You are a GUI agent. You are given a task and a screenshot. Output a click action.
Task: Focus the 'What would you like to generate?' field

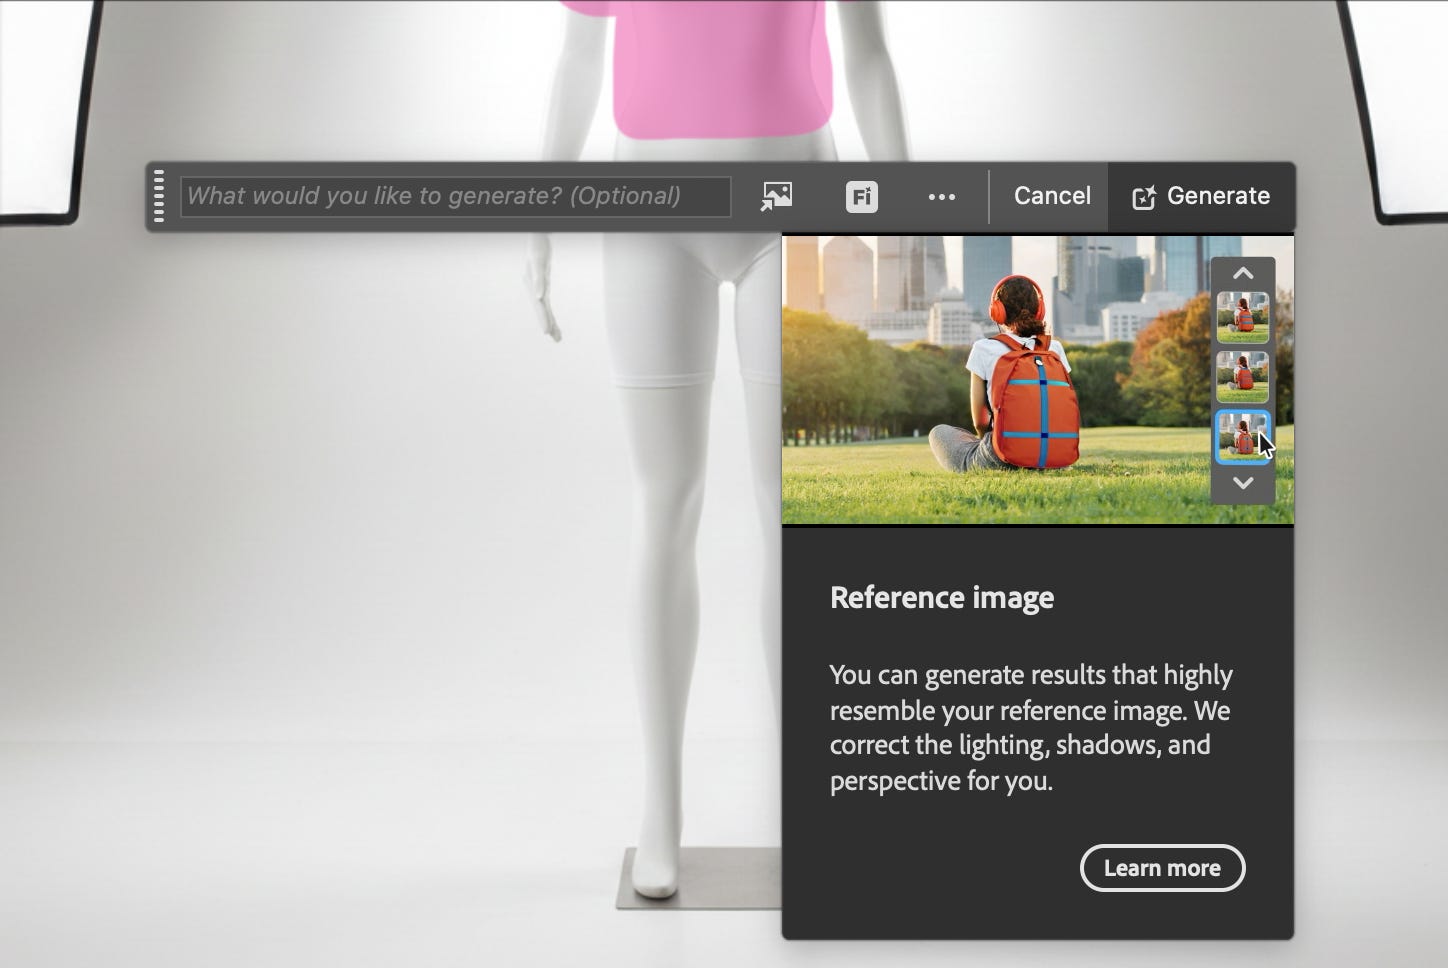[x=456, y=196]
